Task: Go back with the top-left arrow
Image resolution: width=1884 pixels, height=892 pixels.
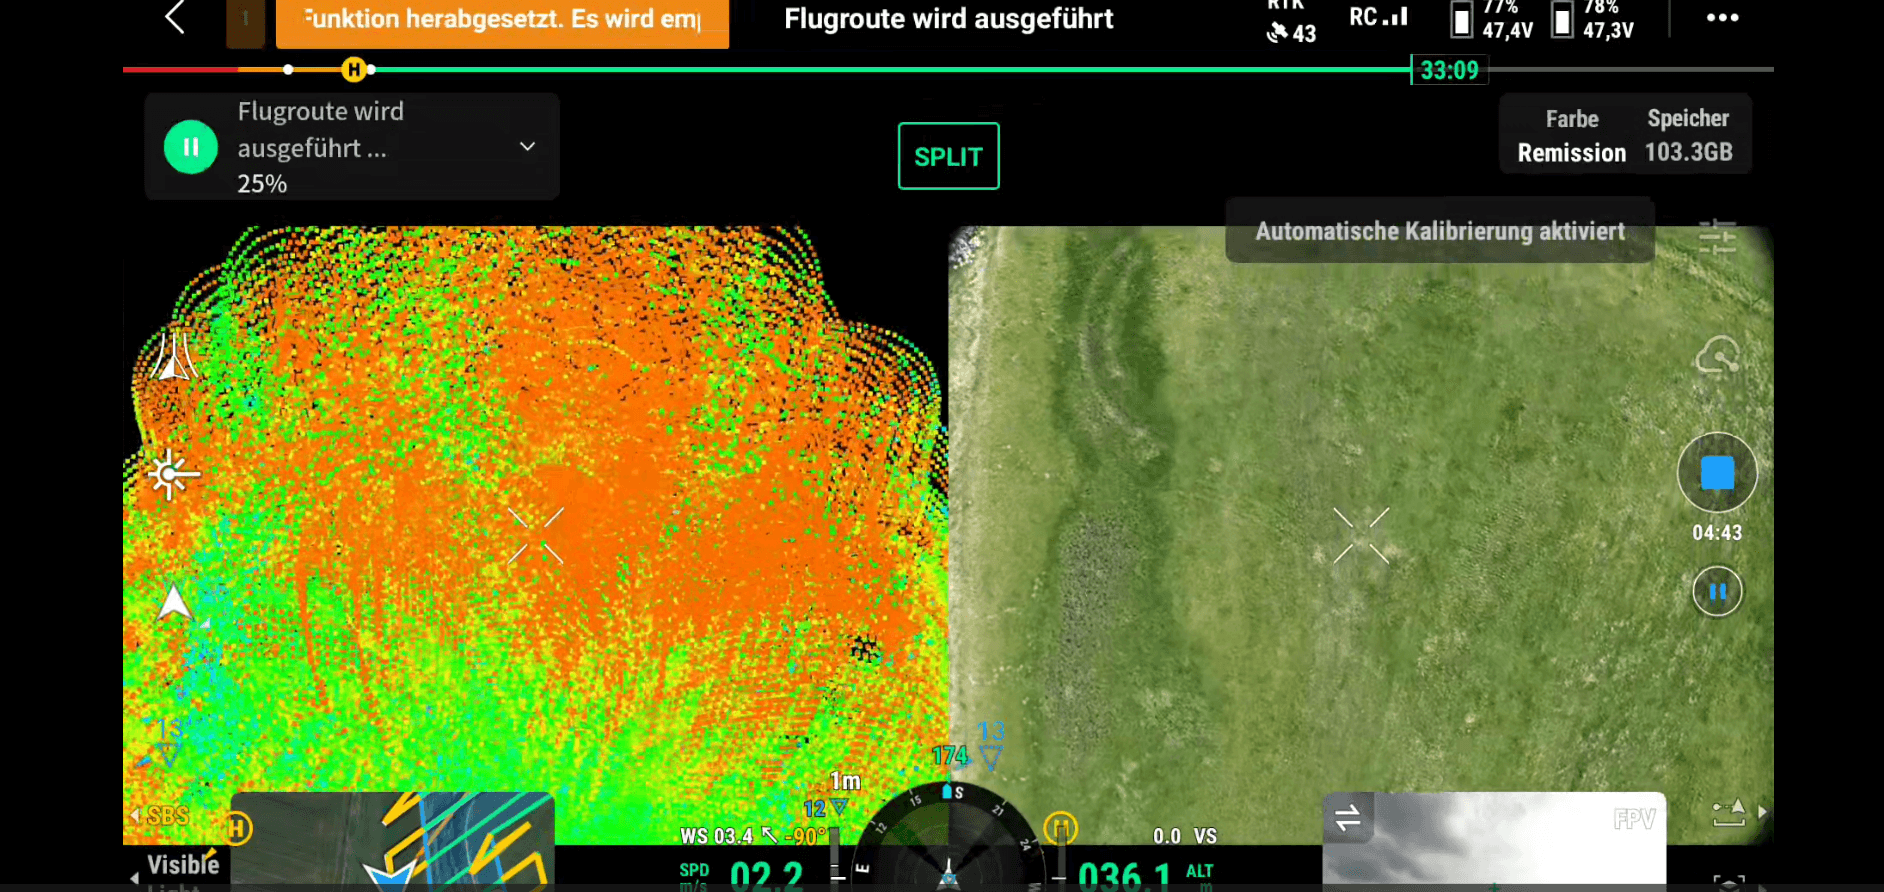Action: (175, 17)
